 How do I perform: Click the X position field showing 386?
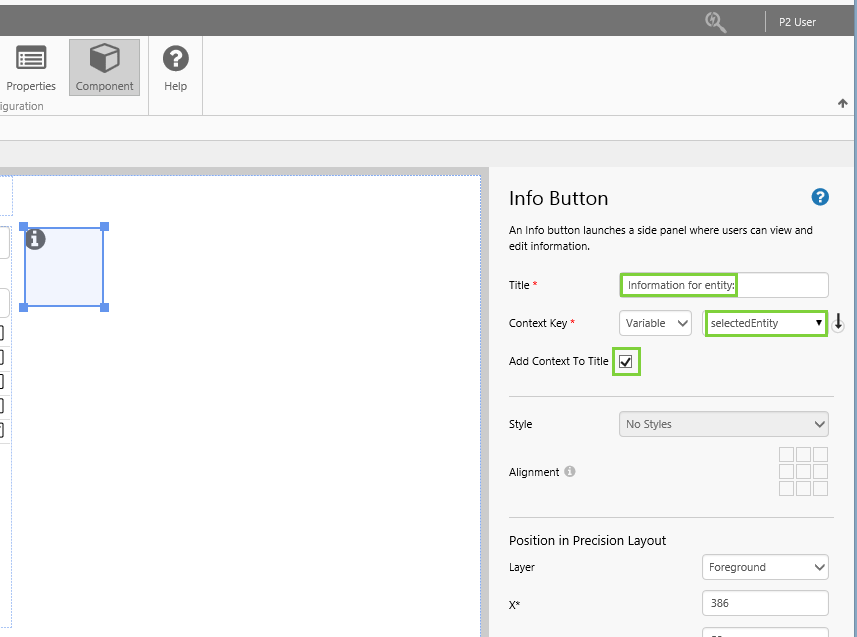(765, 603)
